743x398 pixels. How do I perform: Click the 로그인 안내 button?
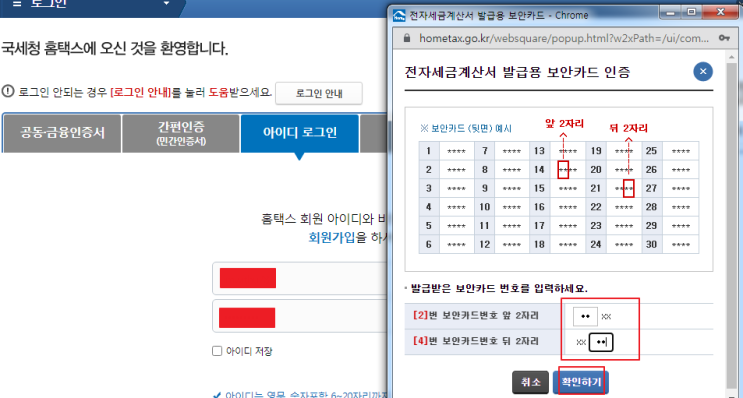click(319, 93)
